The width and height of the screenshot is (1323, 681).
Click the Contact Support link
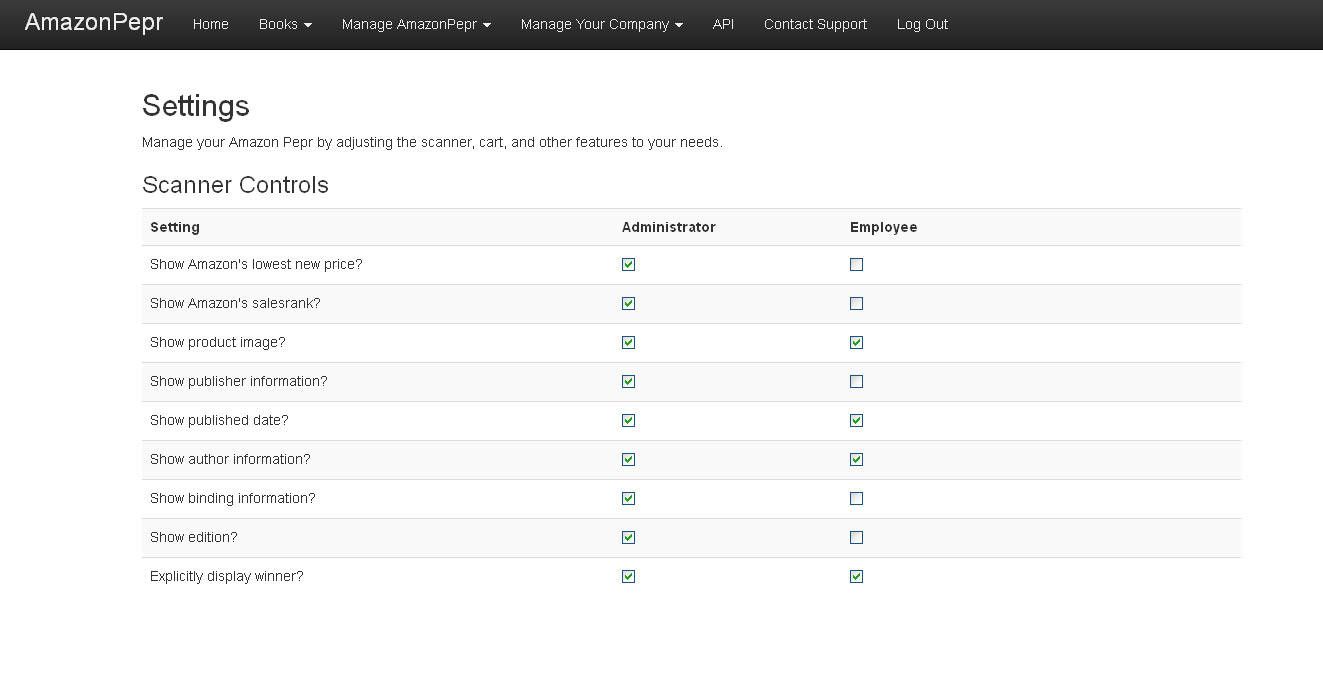815,24
